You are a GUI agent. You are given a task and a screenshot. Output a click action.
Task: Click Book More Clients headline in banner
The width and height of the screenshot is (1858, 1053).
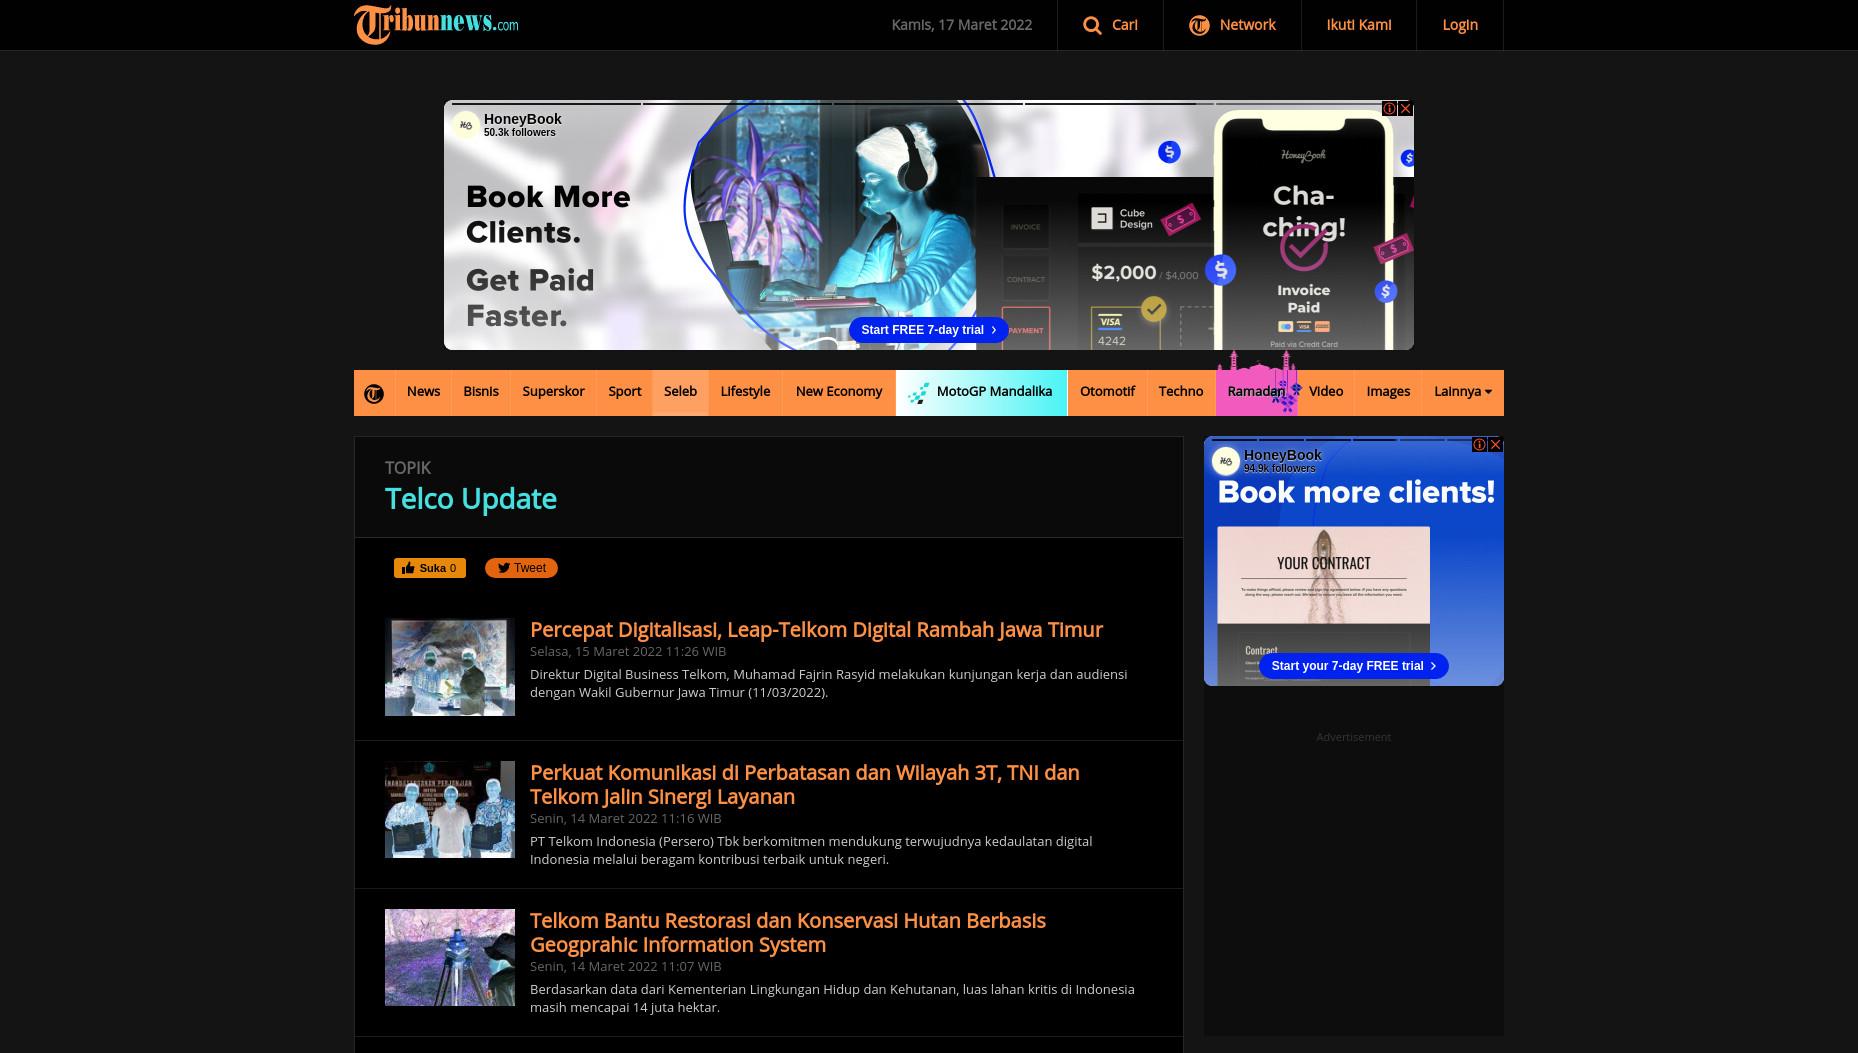click(548, 214)
